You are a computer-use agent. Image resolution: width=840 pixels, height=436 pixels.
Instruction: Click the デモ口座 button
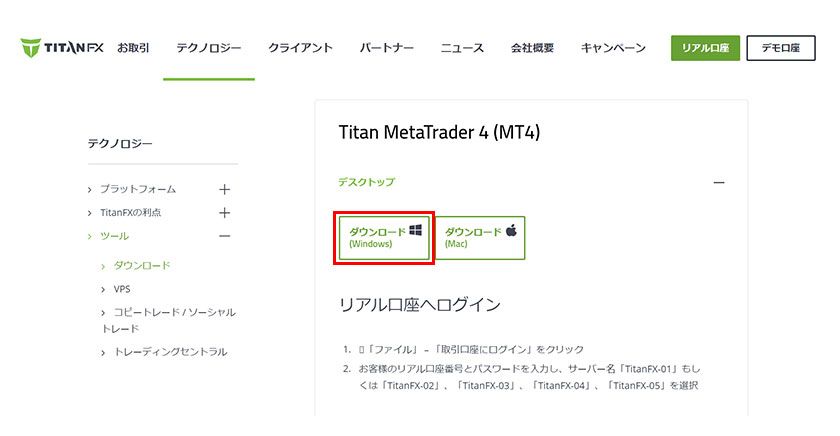(x=780, y=48)
